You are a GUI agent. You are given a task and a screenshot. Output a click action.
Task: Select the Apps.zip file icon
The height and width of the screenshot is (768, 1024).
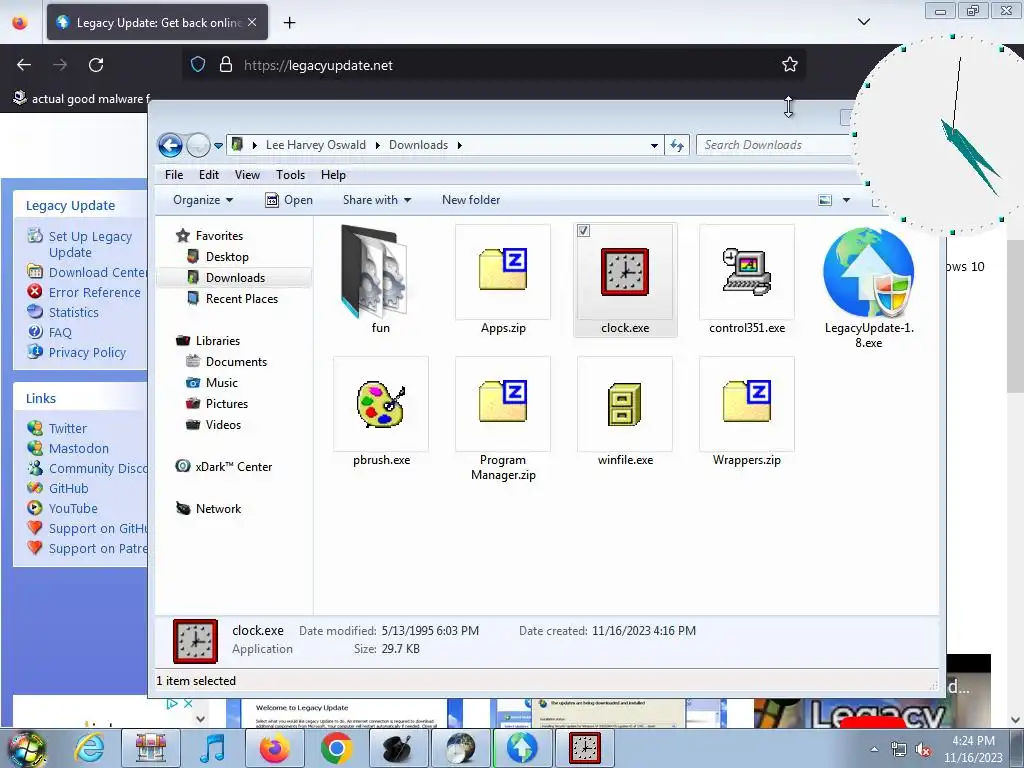tap(503, 269)
